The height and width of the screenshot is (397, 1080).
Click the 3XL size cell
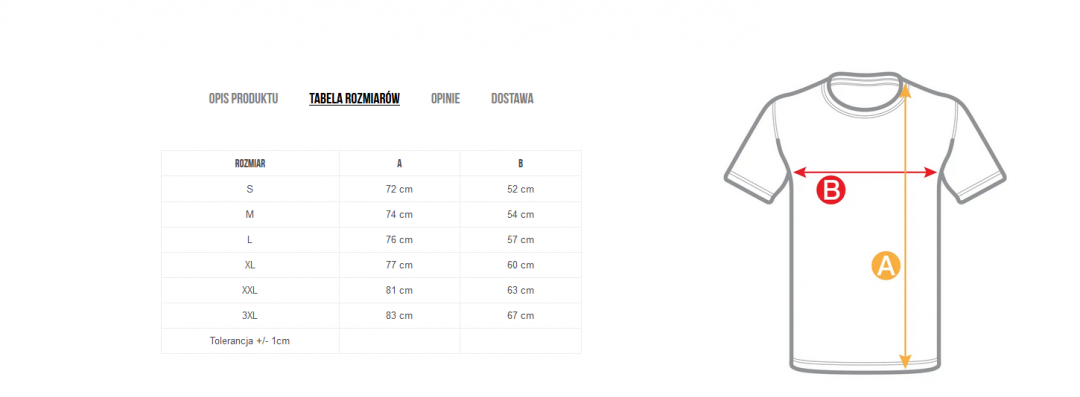(x=250, y=316)
